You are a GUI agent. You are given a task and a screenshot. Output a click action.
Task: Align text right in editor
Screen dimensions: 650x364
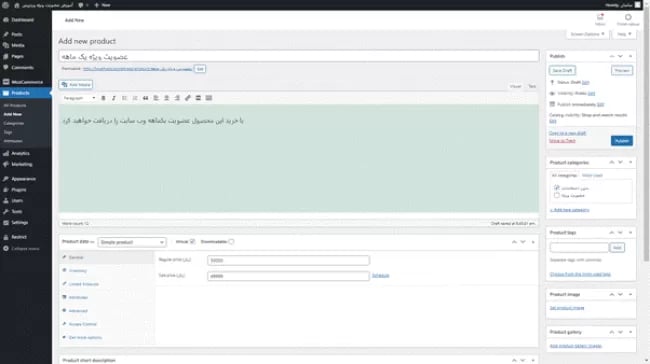click(177, 98)
